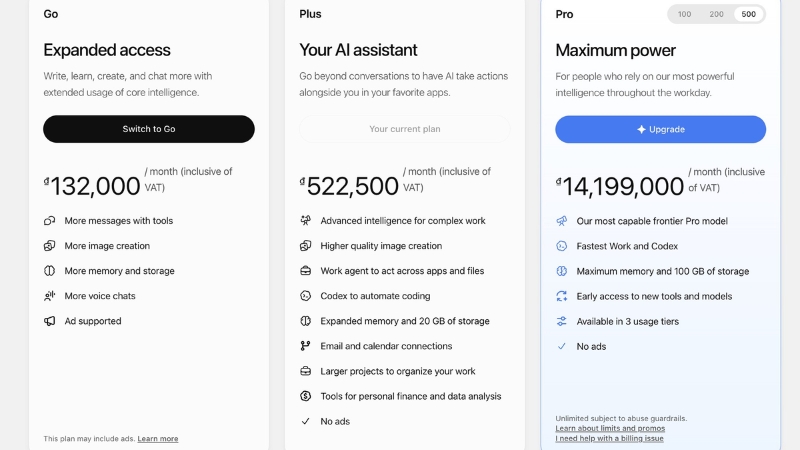The height and width of the screenshot is (450, 800).
Task: Click the blue Upgrade button
Action: point(660,130)
